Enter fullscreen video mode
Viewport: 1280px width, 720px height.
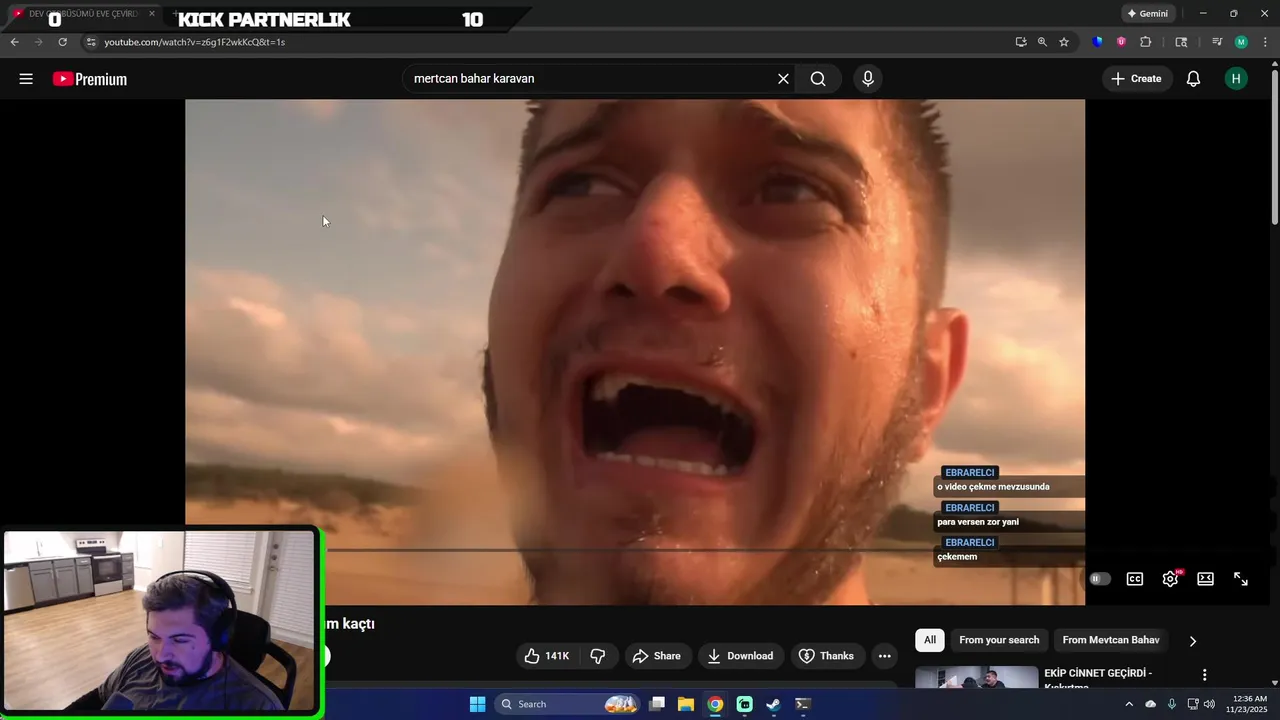coord(1241,579)
